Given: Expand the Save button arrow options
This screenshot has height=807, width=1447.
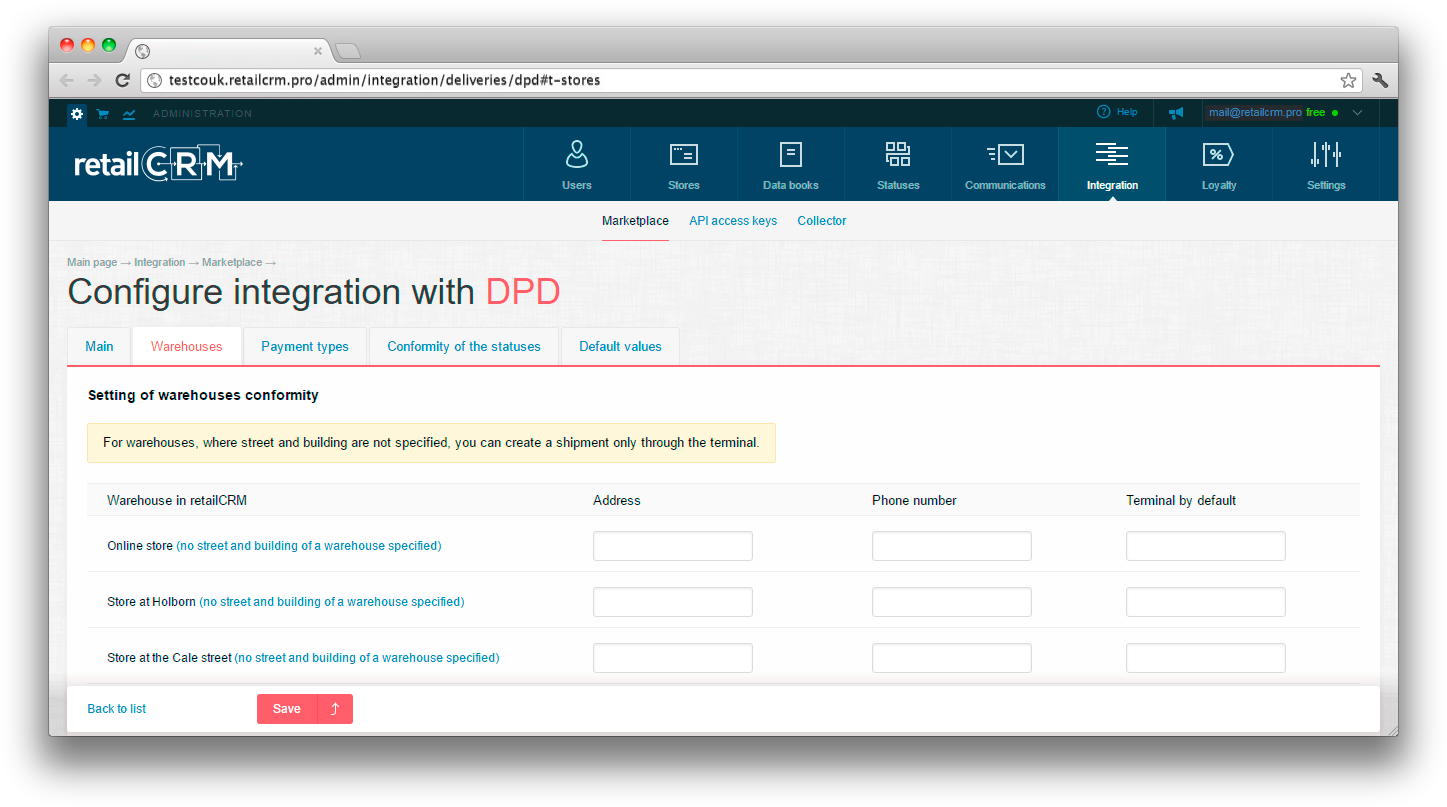Looking at the screenshot, I should [335, 709].
